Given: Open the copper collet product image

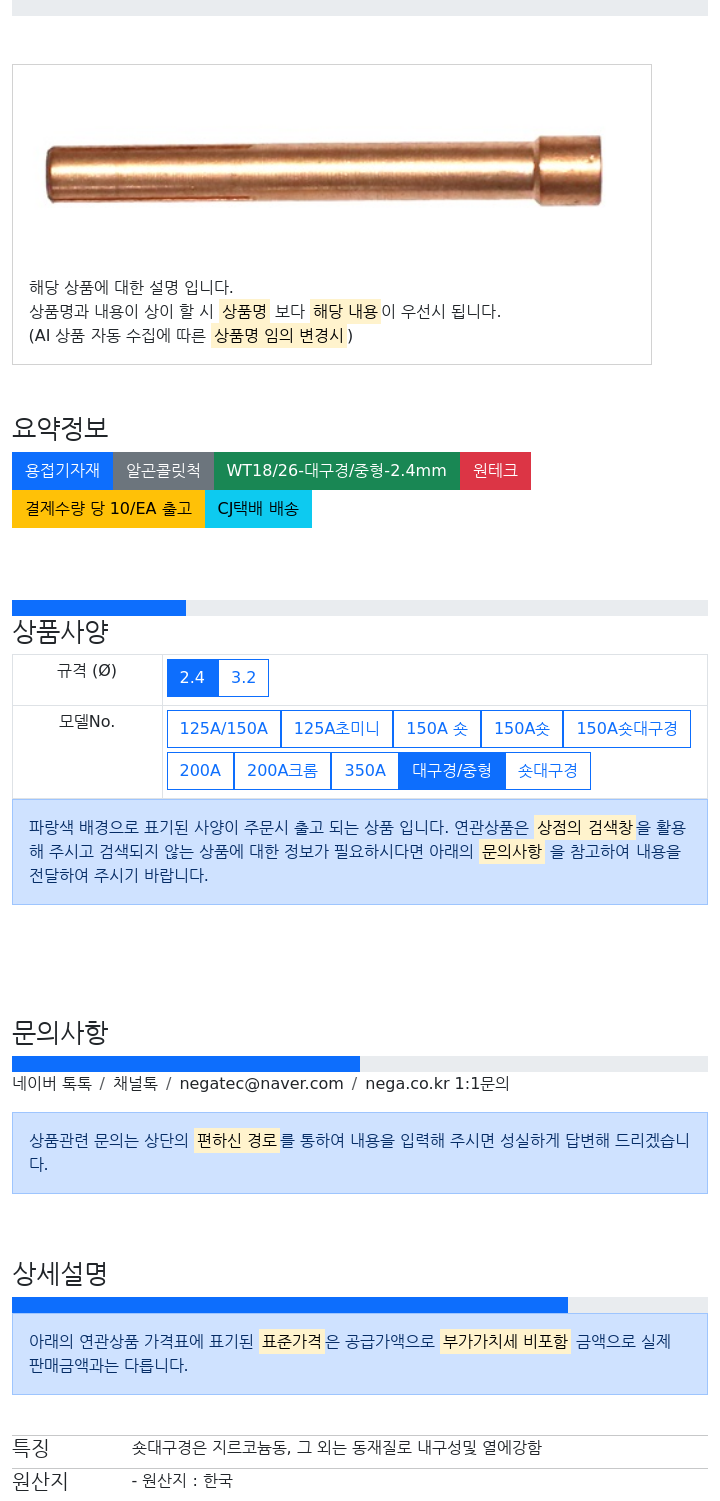Looking at the screenshot, I should pyautogui.click(x=324, y=171).
